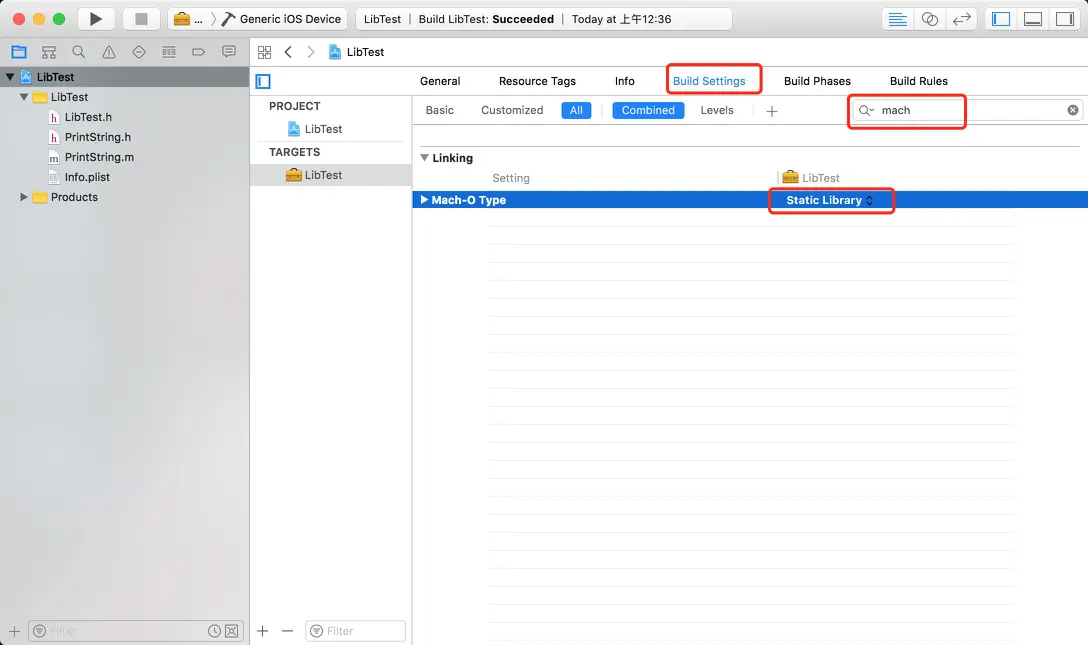Open the Breakpoint navigator
The width and height of the screenshot is (1088, 645).
click(x=198, y=52)
